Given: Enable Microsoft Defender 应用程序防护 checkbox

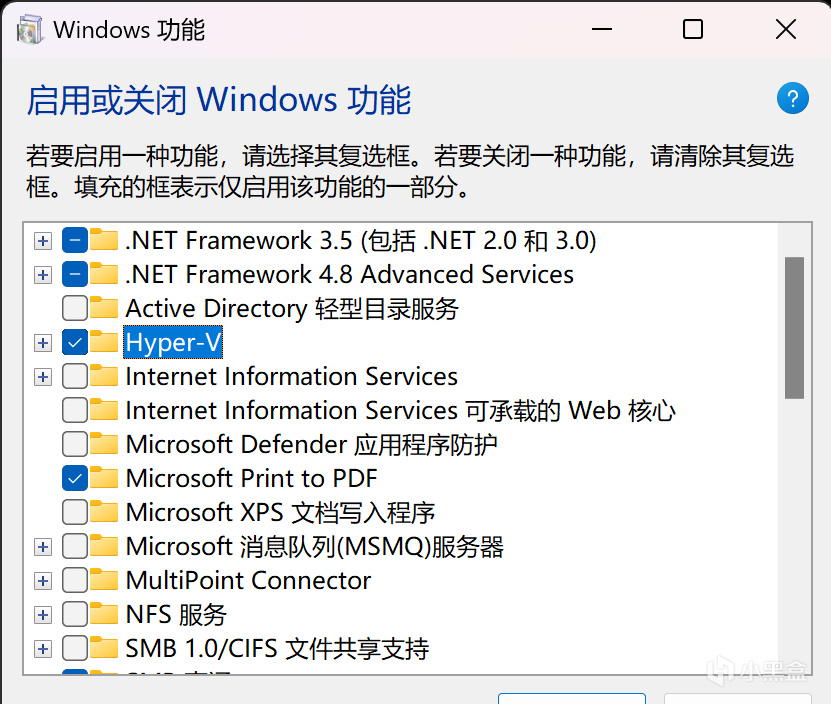Looking at the screenshot, I should click(74, 445).
